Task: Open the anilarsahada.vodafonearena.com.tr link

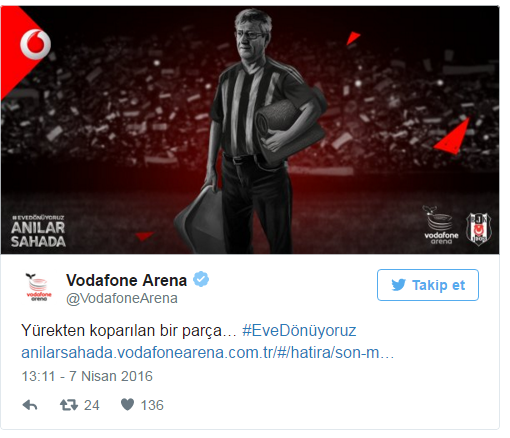Action: pyautogui.click(x=208, y=353)
